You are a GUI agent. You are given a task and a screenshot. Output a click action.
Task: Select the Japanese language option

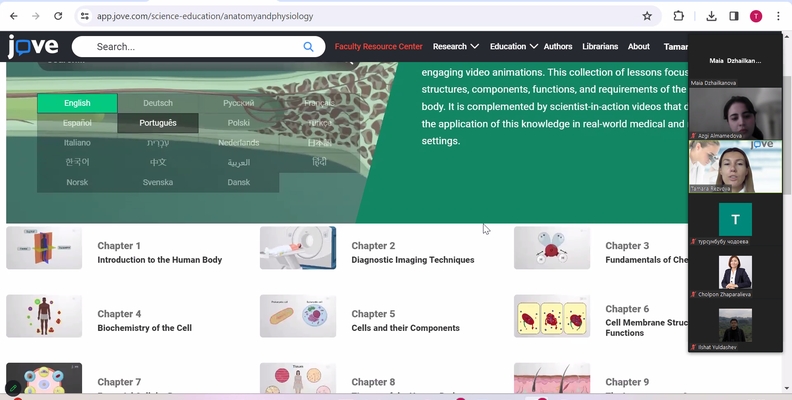click(x=319, y=142)
